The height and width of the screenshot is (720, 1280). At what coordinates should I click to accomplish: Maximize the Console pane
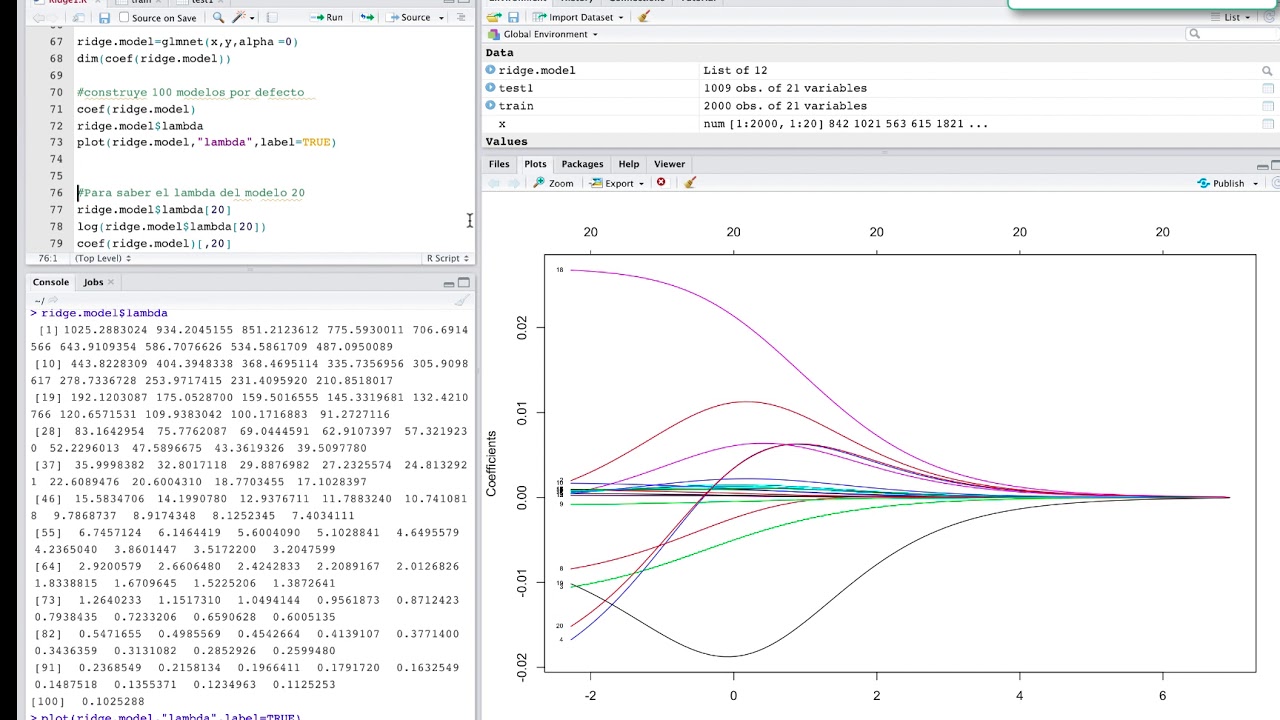point(464,283)
